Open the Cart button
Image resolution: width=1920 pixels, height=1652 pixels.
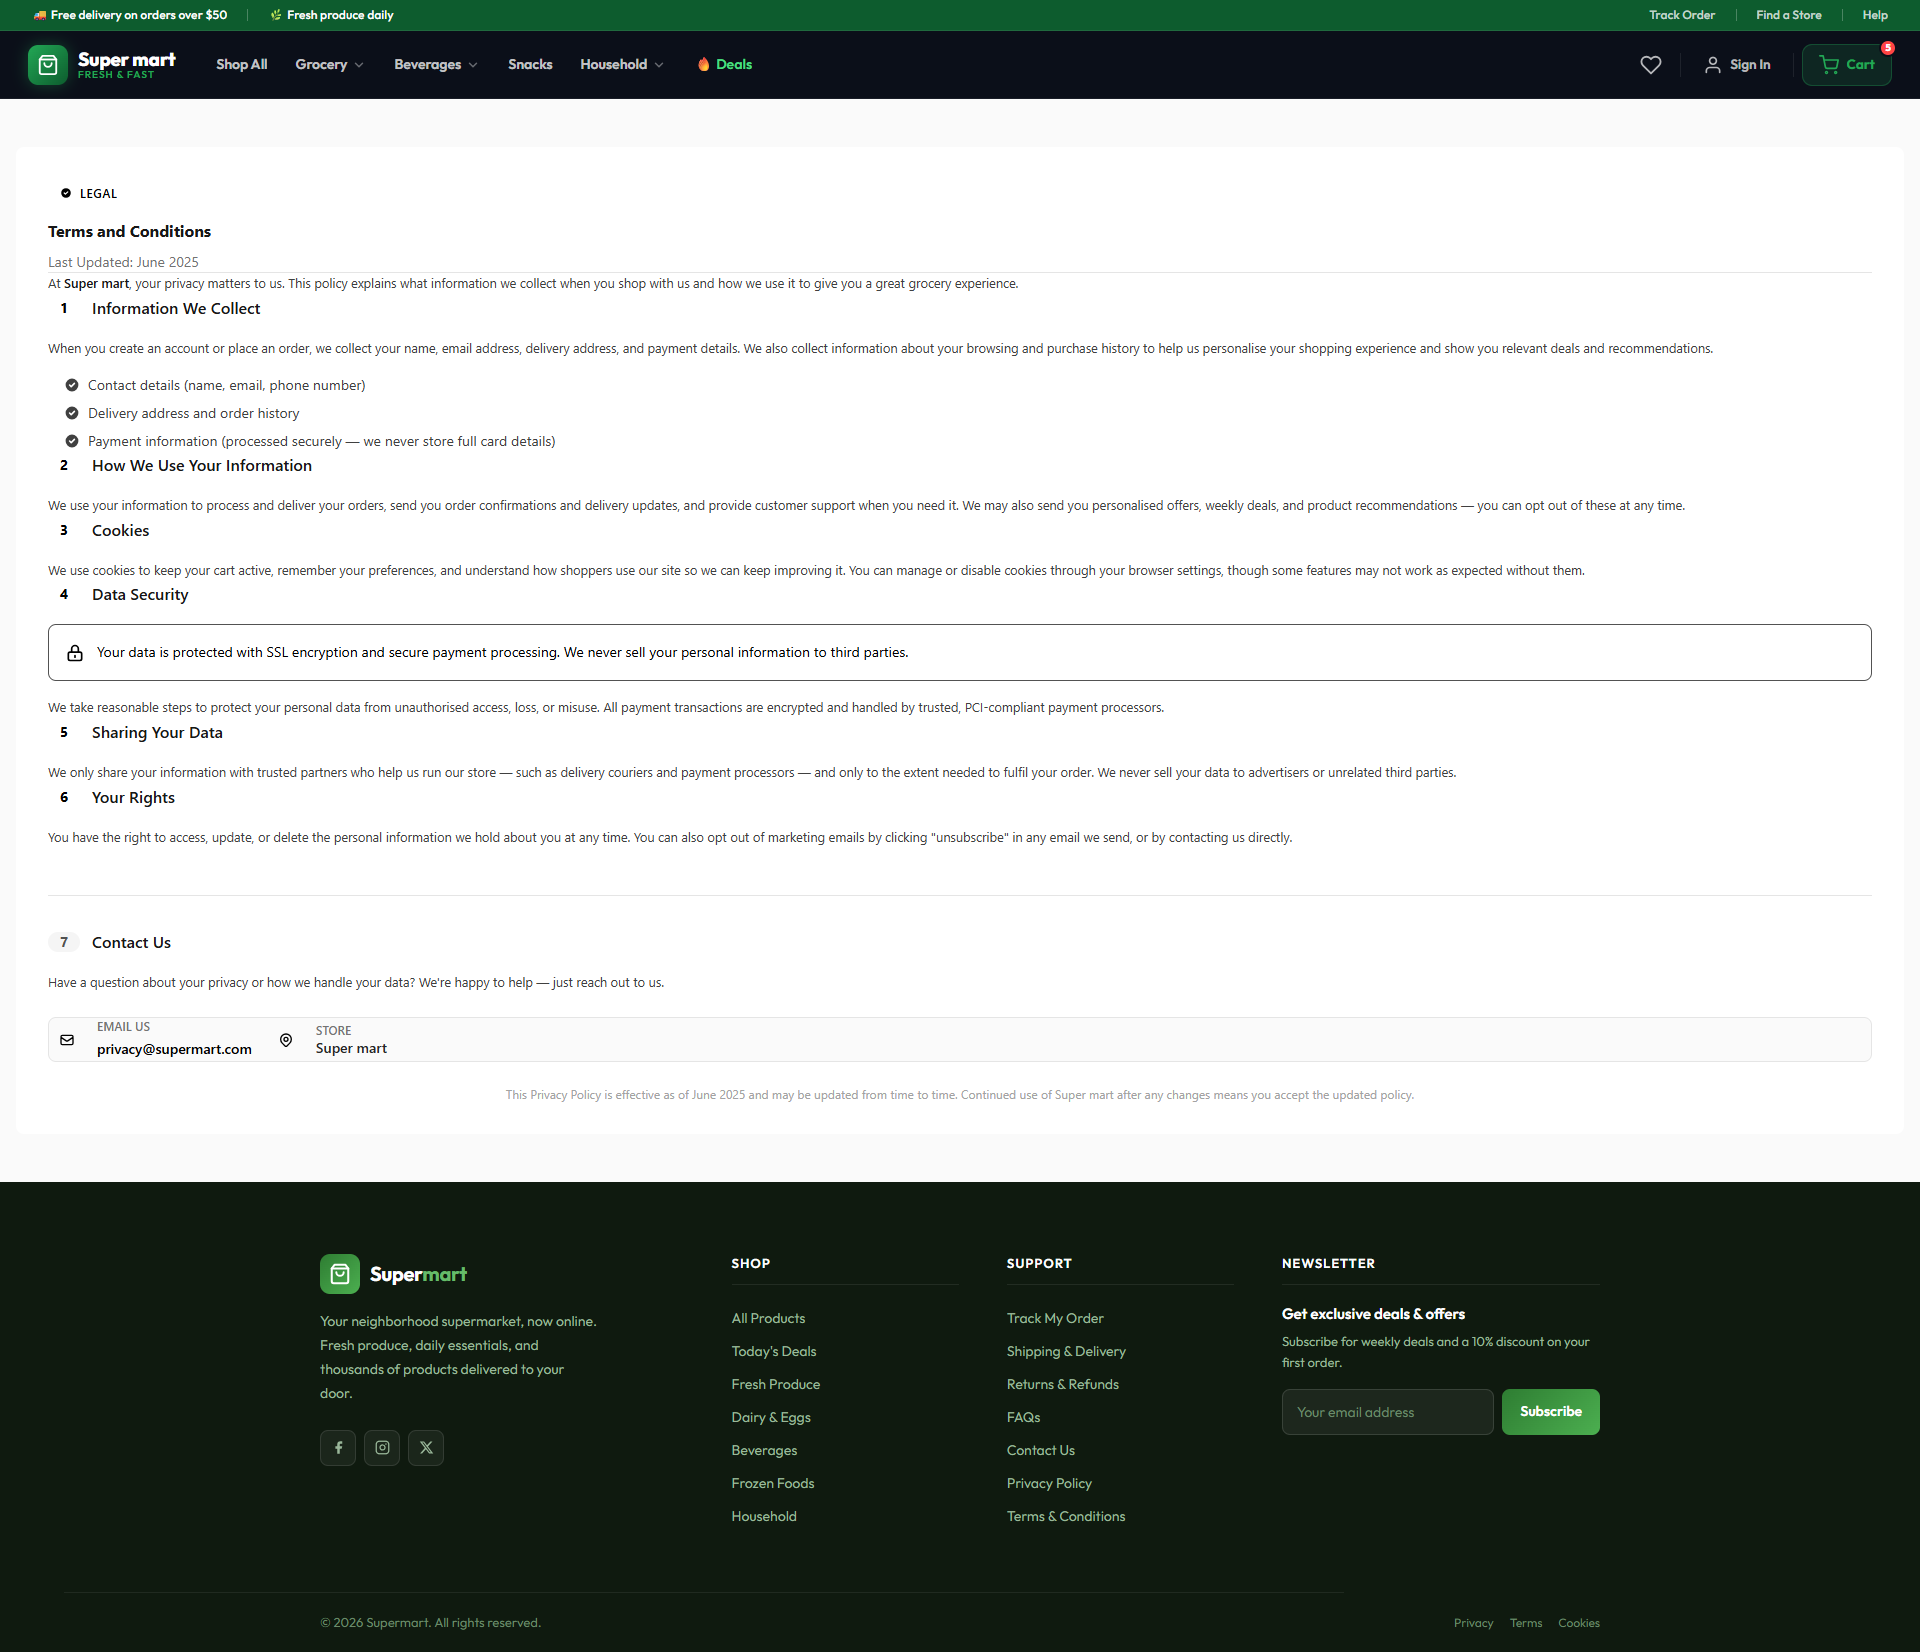(x=1847, y=65)
